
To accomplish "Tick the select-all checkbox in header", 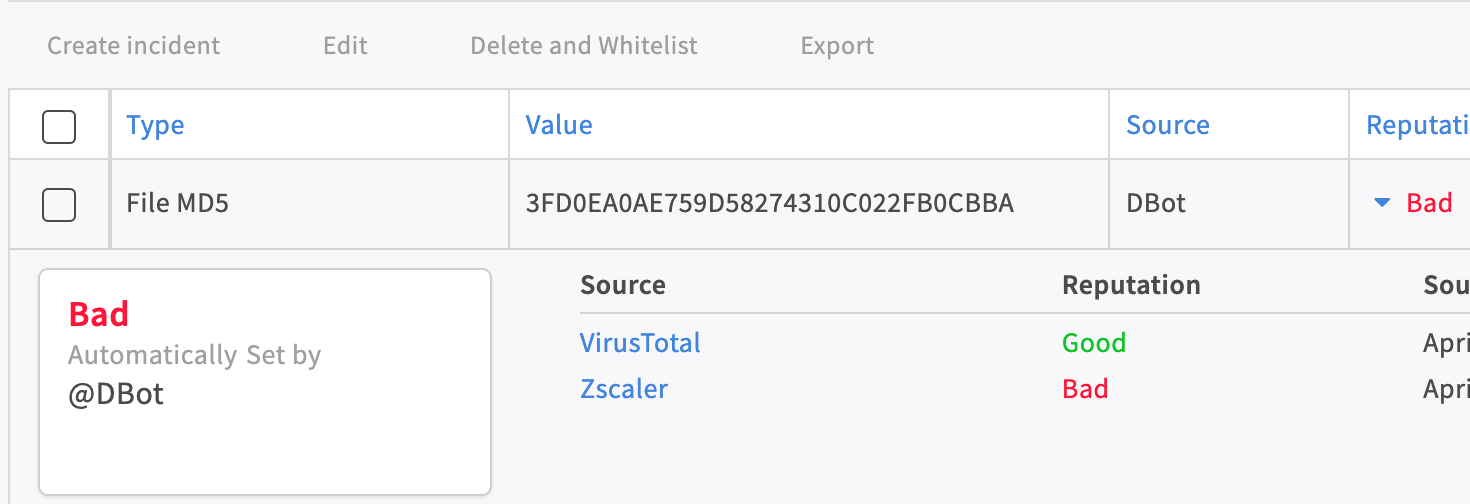I will click(x=59, y=126).
